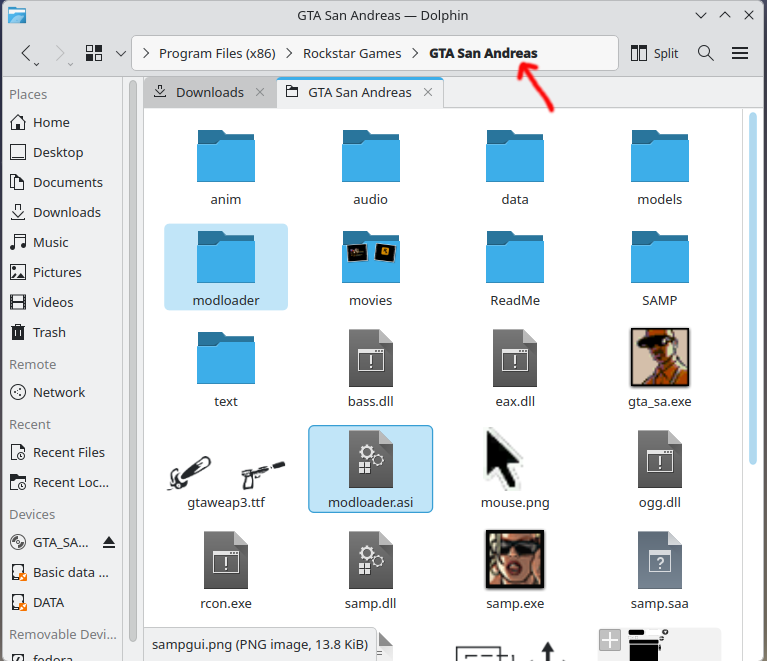Select mouse.png image
Image resolution: width=767 pixels, height=661 pixels.
tap(515, 469)
